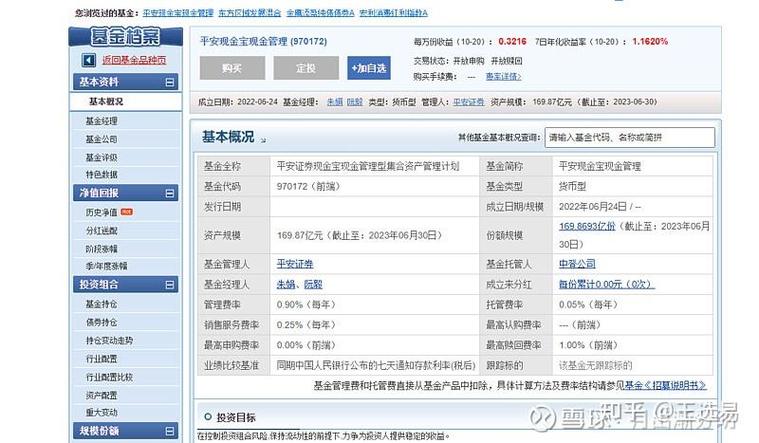Screen dimensions: 759x443
Task: Open 持仓变动走势 sidebar item
Action: point(109,340)
